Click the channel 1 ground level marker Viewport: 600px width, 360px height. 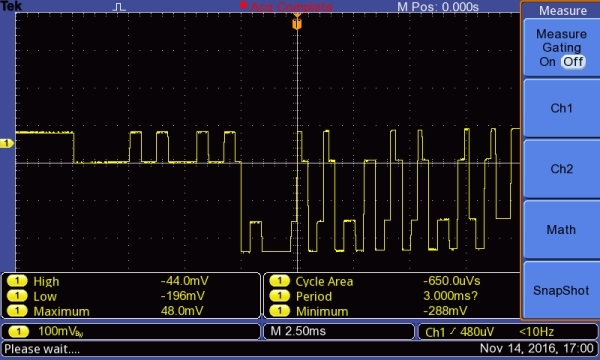tap(7, 143)
